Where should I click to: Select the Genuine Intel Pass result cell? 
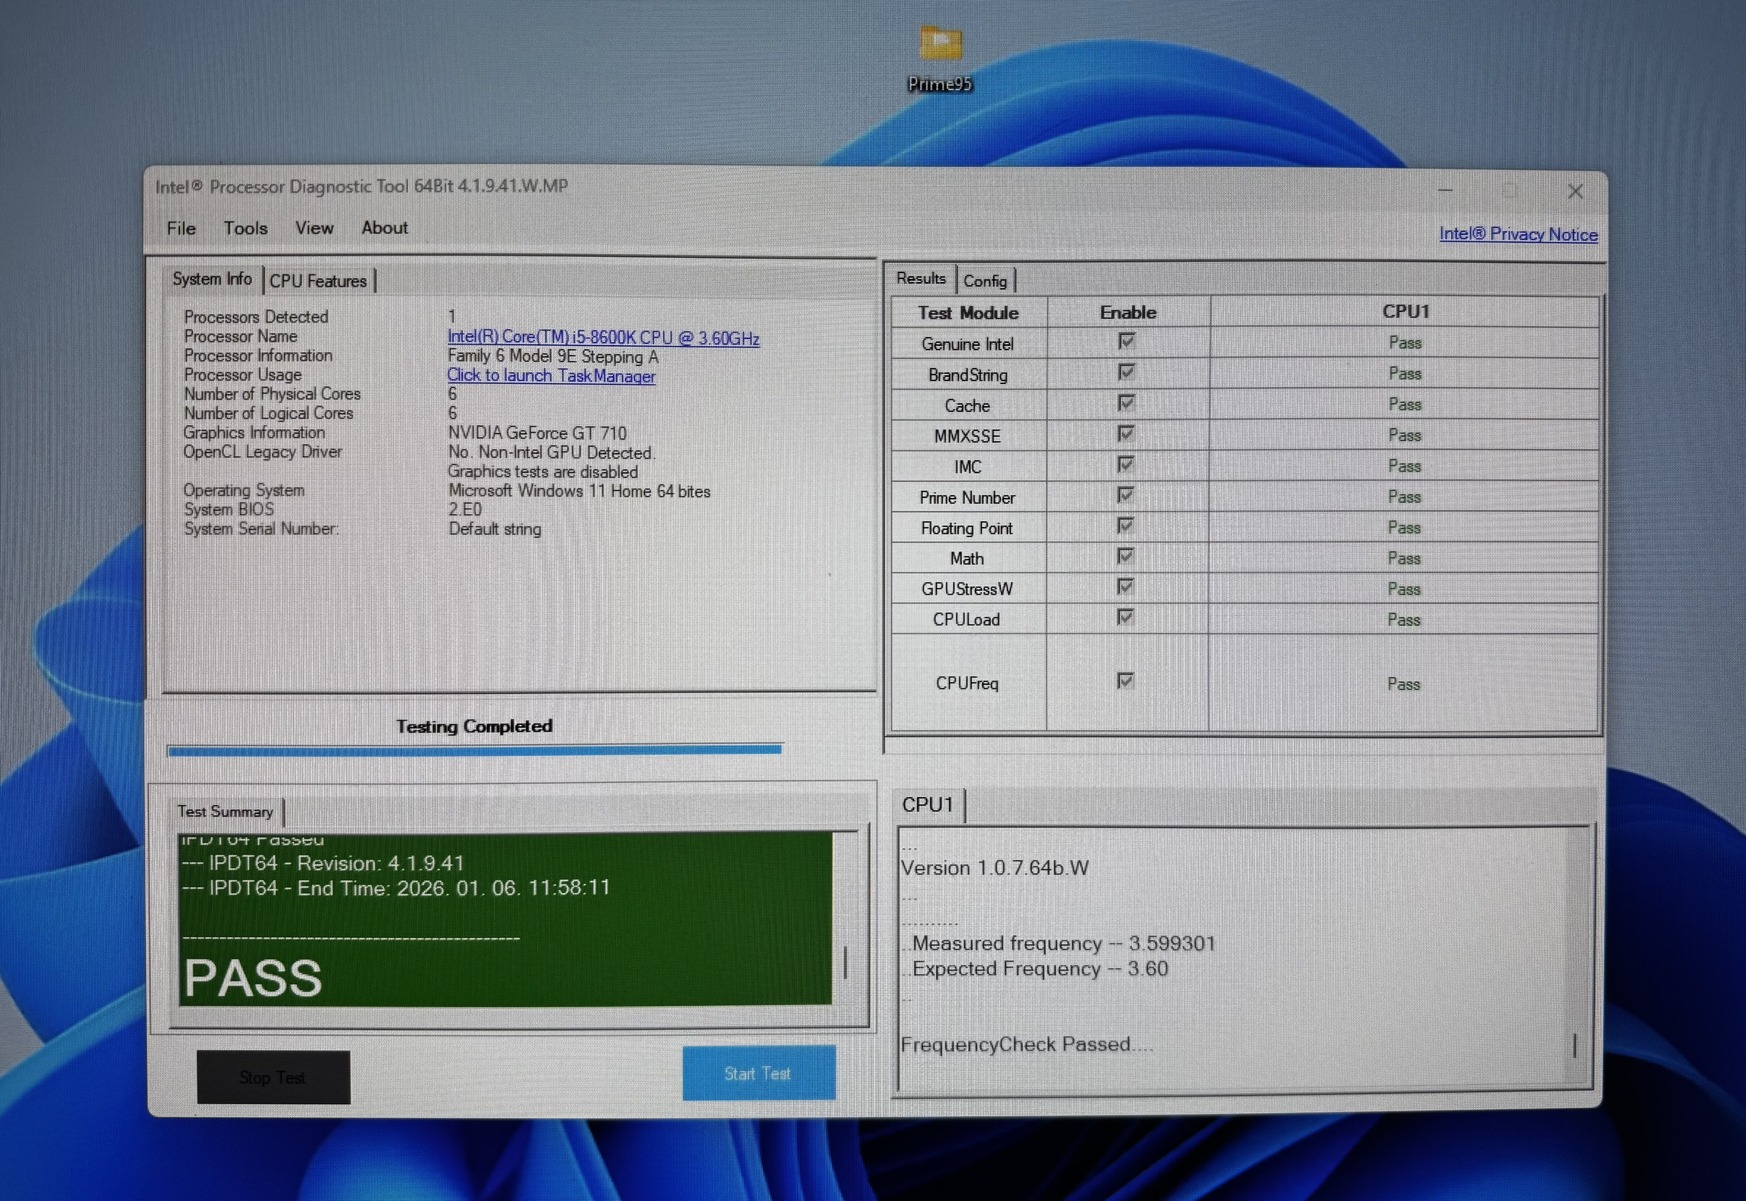tap(1405, 343)
